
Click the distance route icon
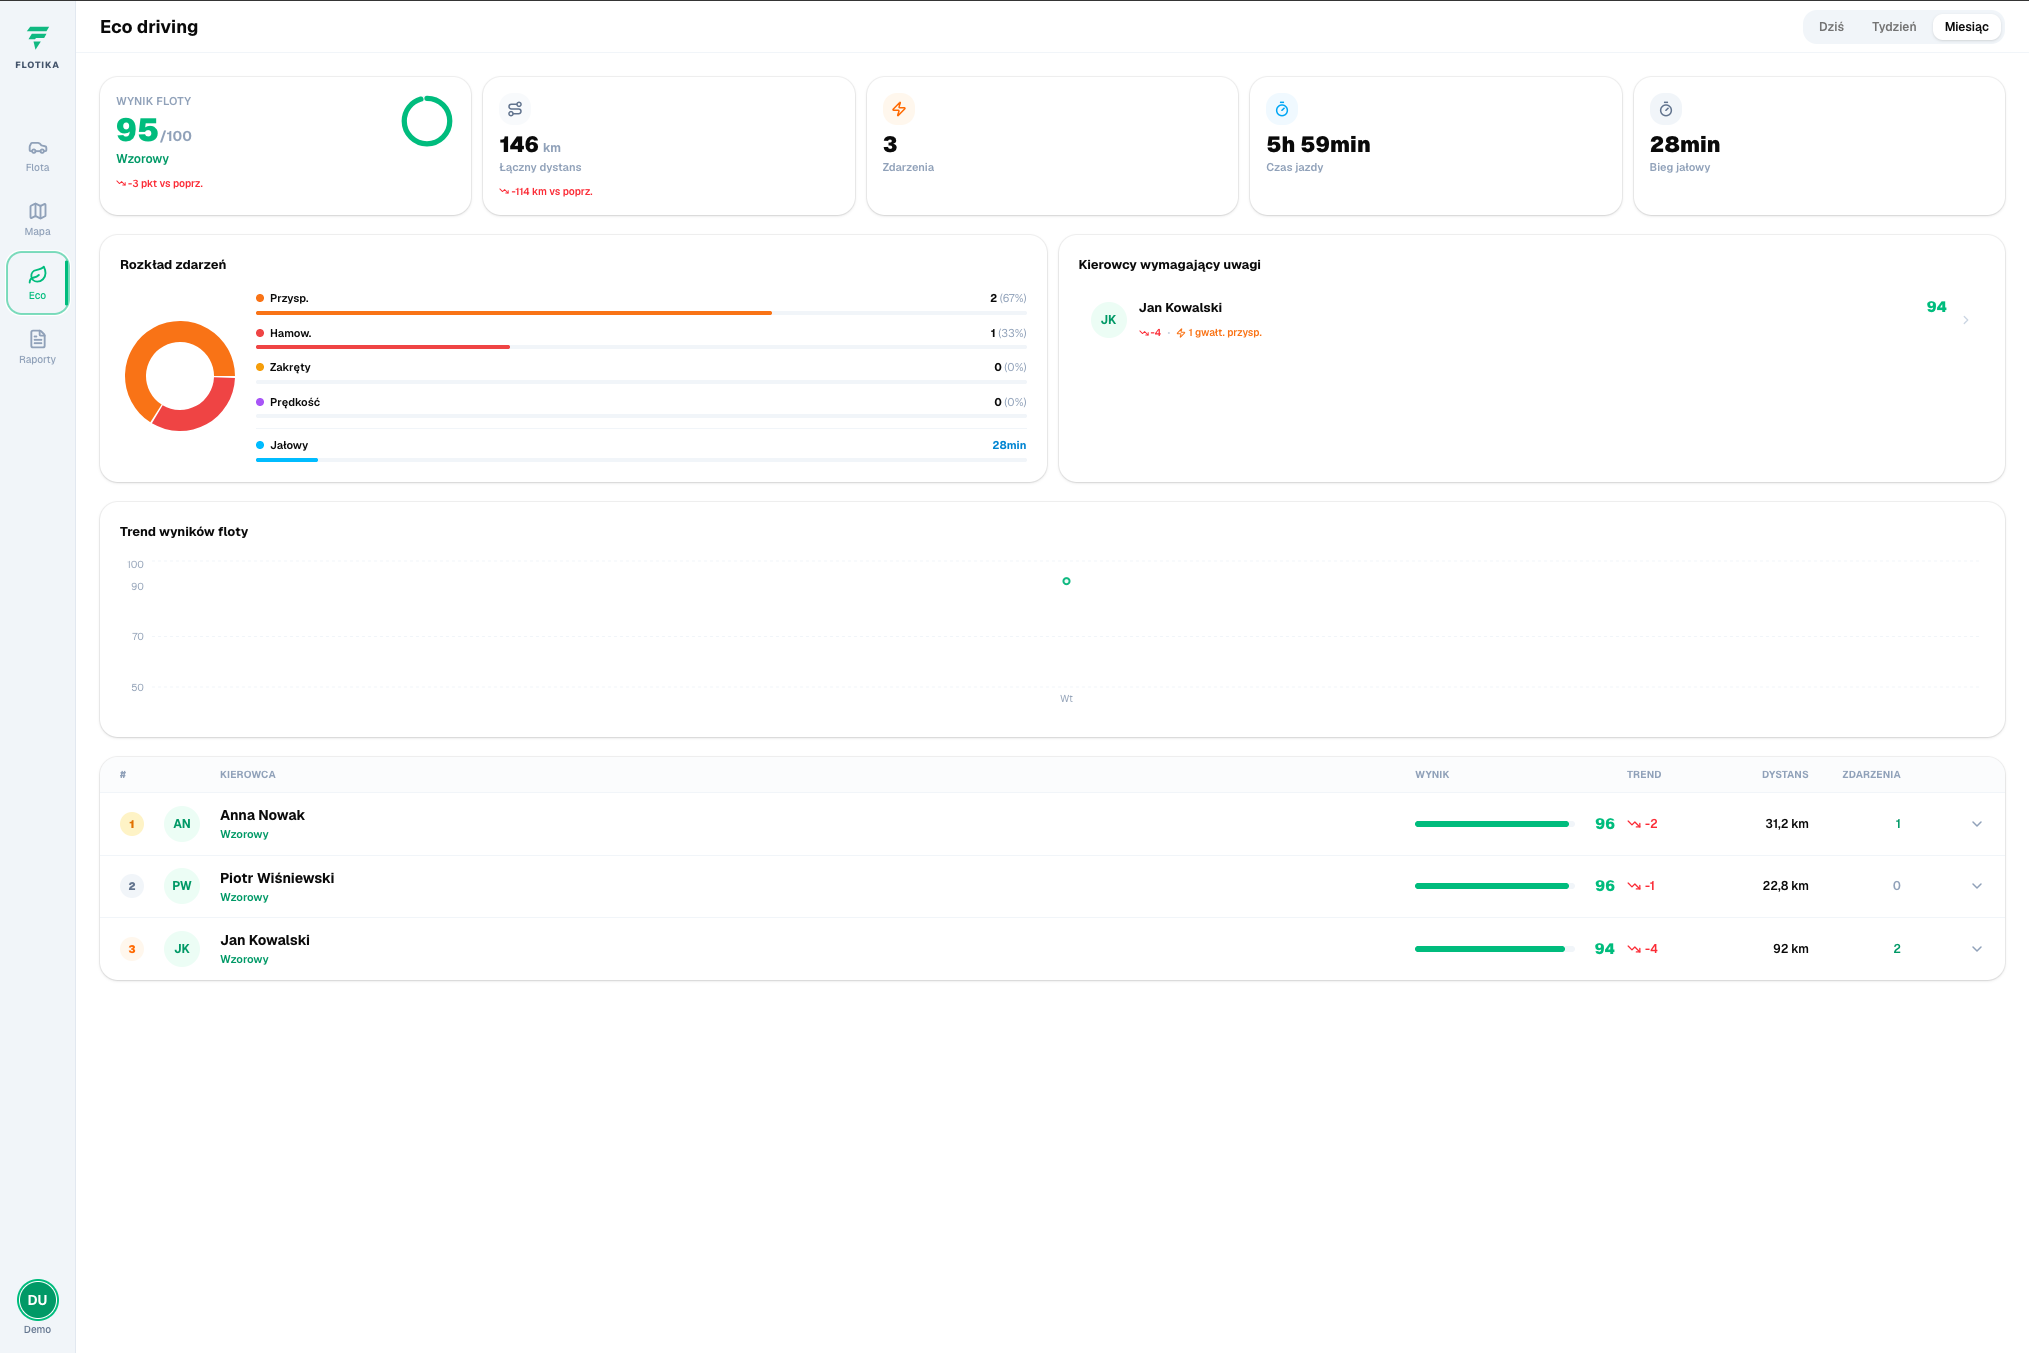pos(515,109)
